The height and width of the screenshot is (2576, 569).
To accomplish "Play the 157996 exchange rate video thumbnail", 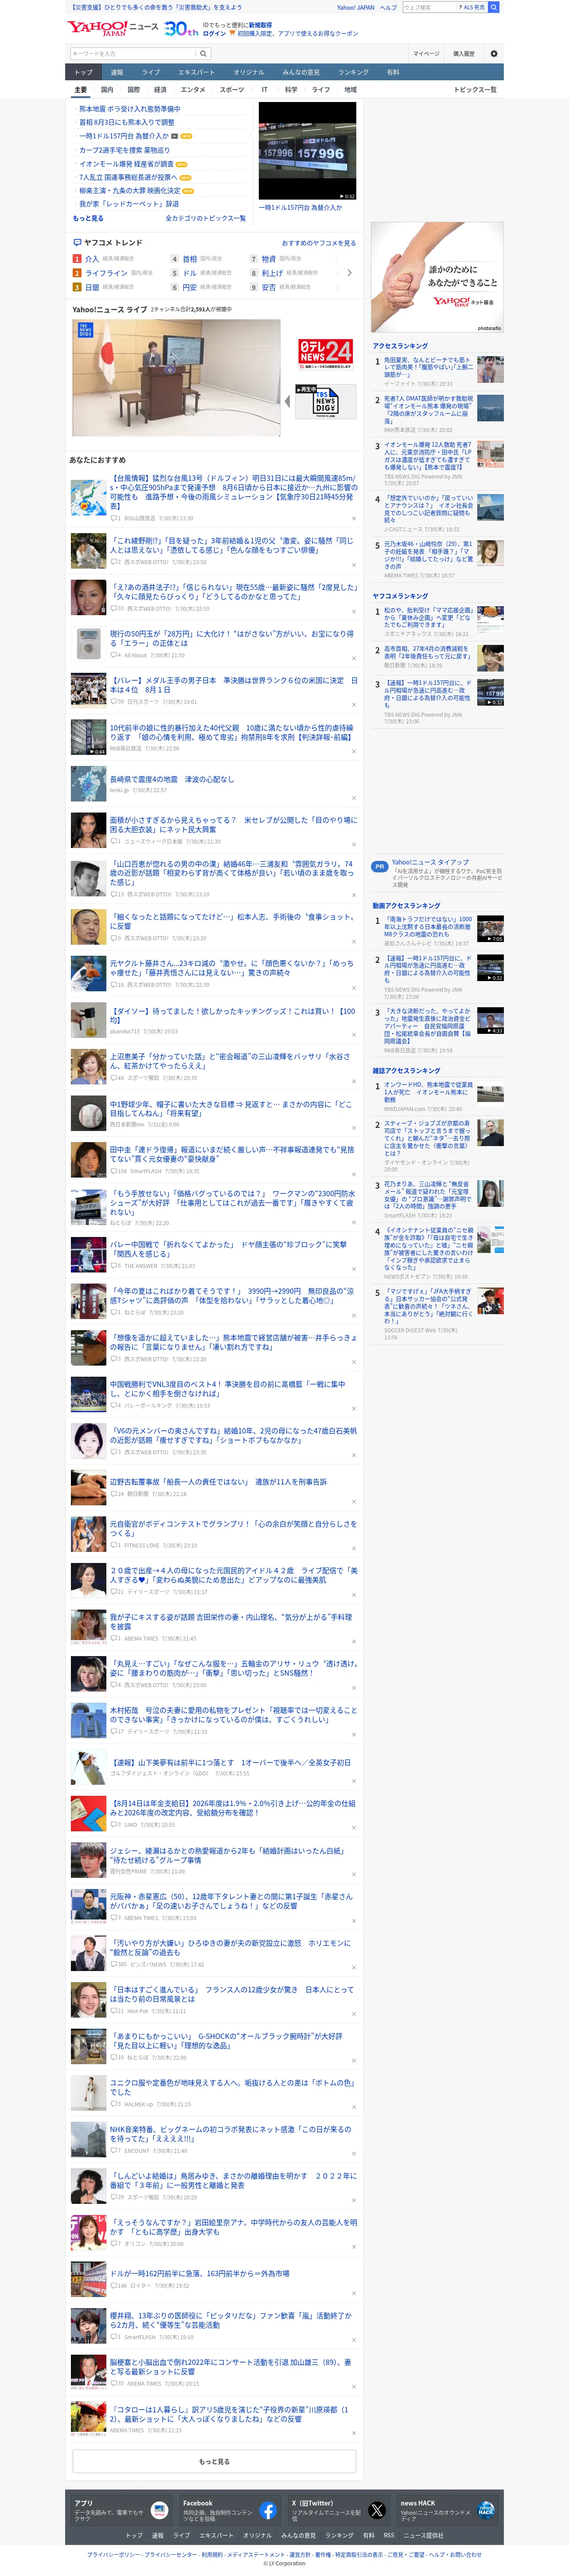I will [307, 151].
